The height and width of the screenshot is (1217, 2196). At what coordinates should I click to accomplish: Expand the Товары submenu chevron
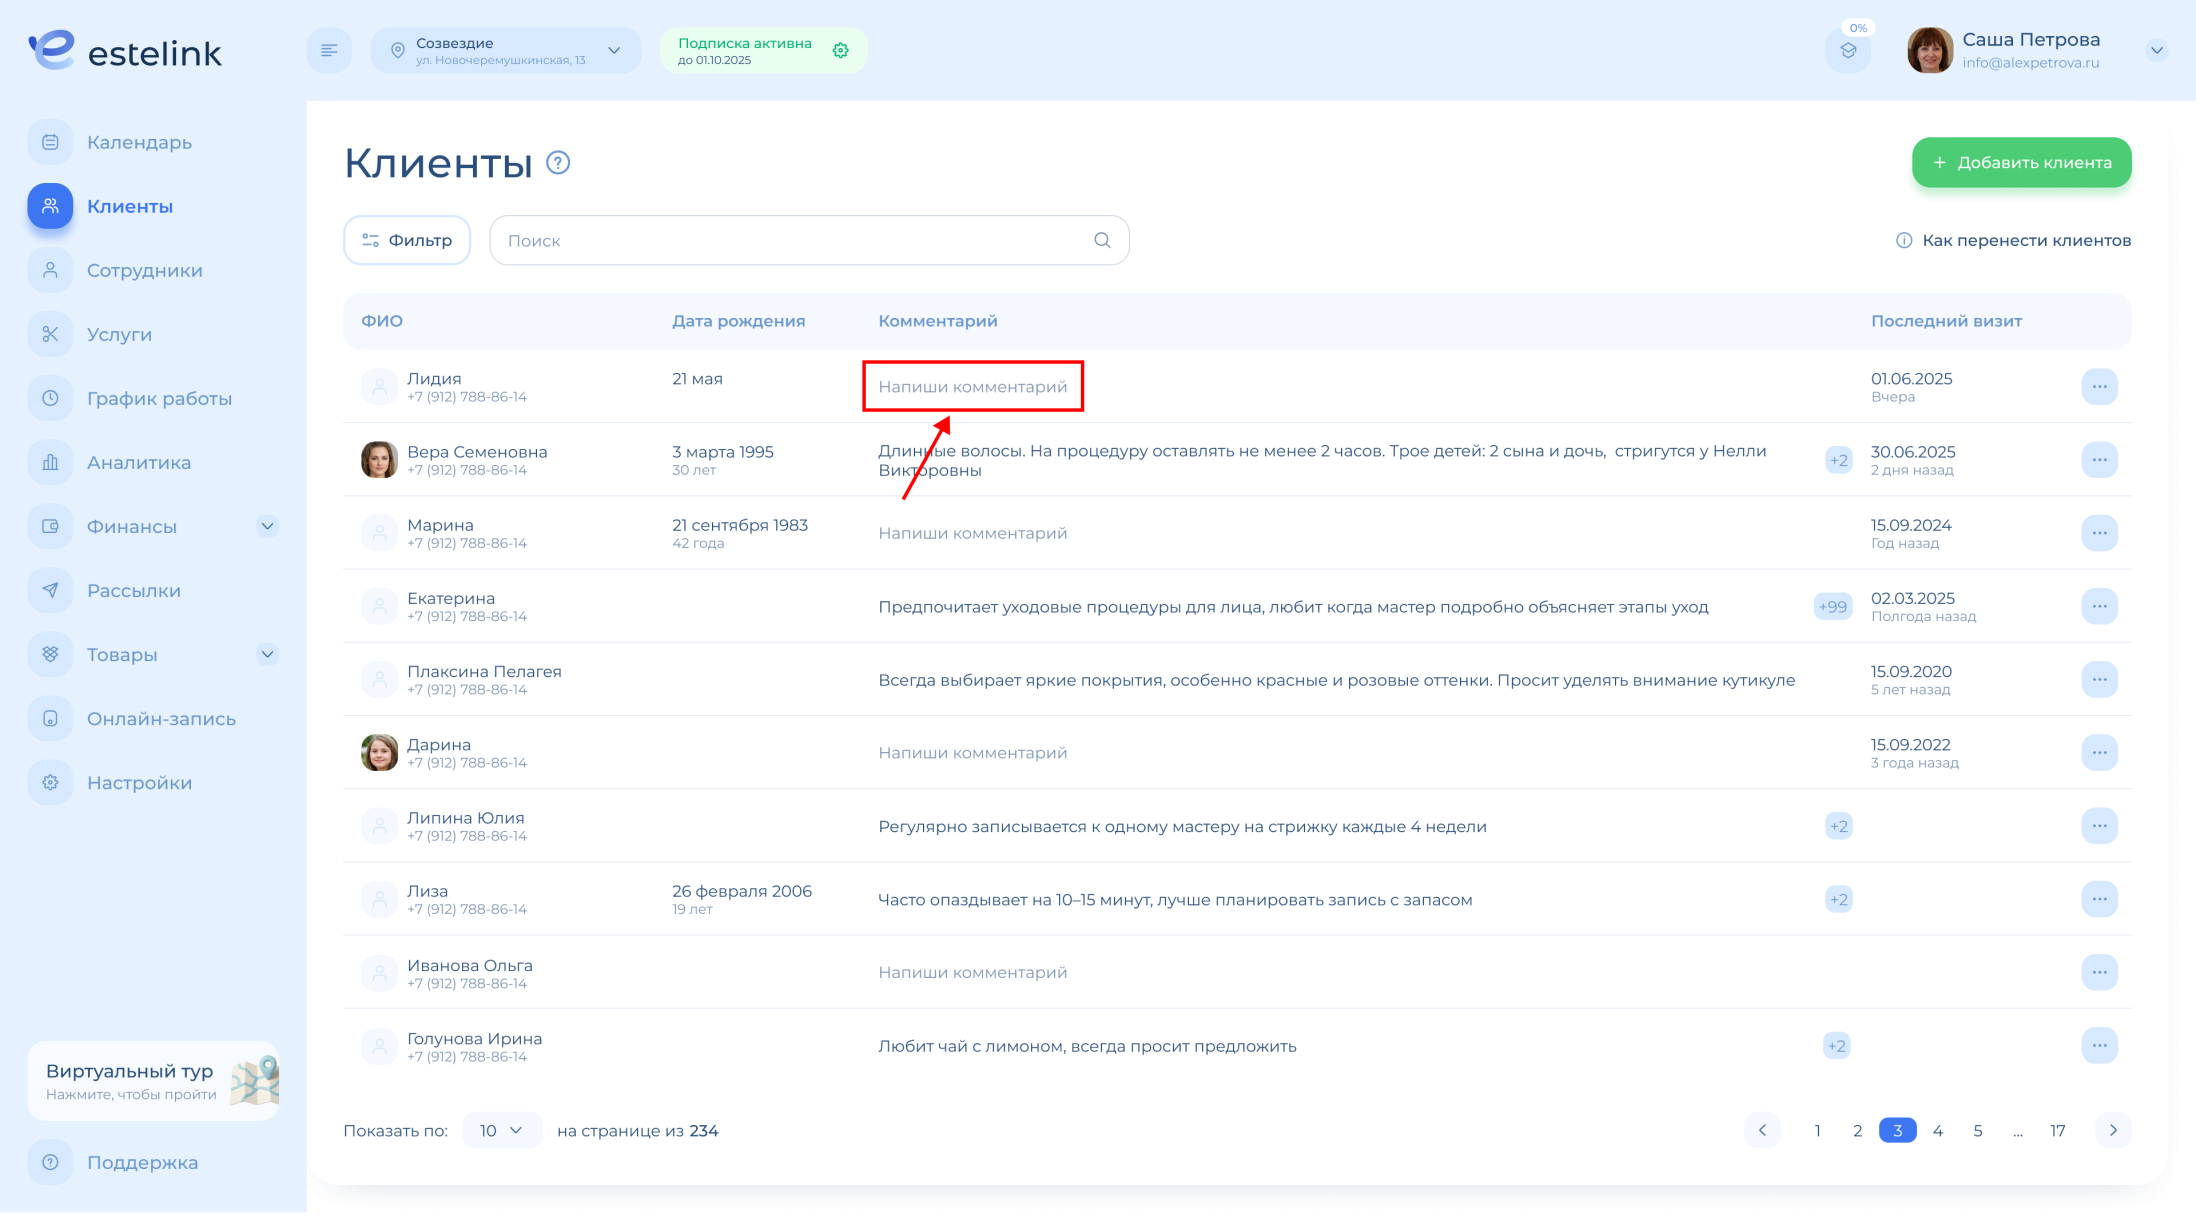tap(267, 654)
